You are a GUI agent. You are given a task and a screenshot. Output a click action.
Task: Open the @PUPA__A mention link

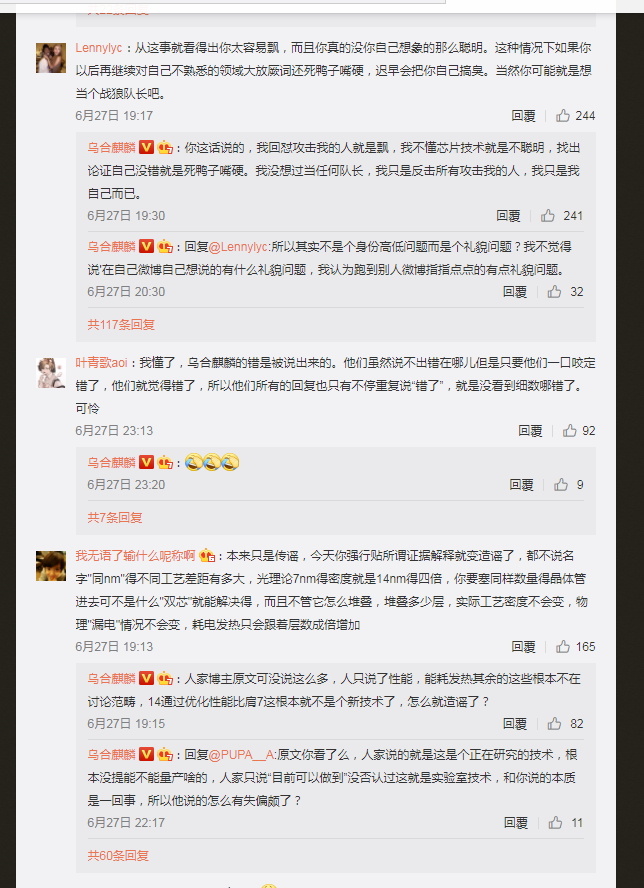(x=241, y=754)
